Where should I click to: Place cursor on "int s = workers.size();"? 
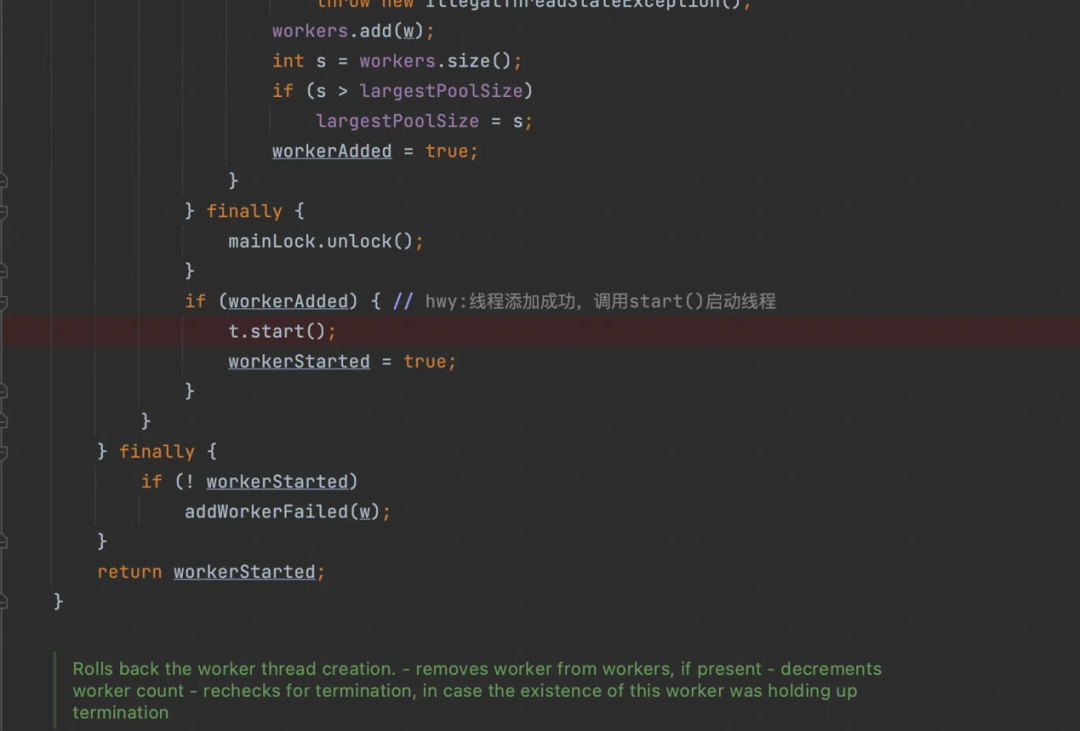pyautogui.click(x=397, y=61)
